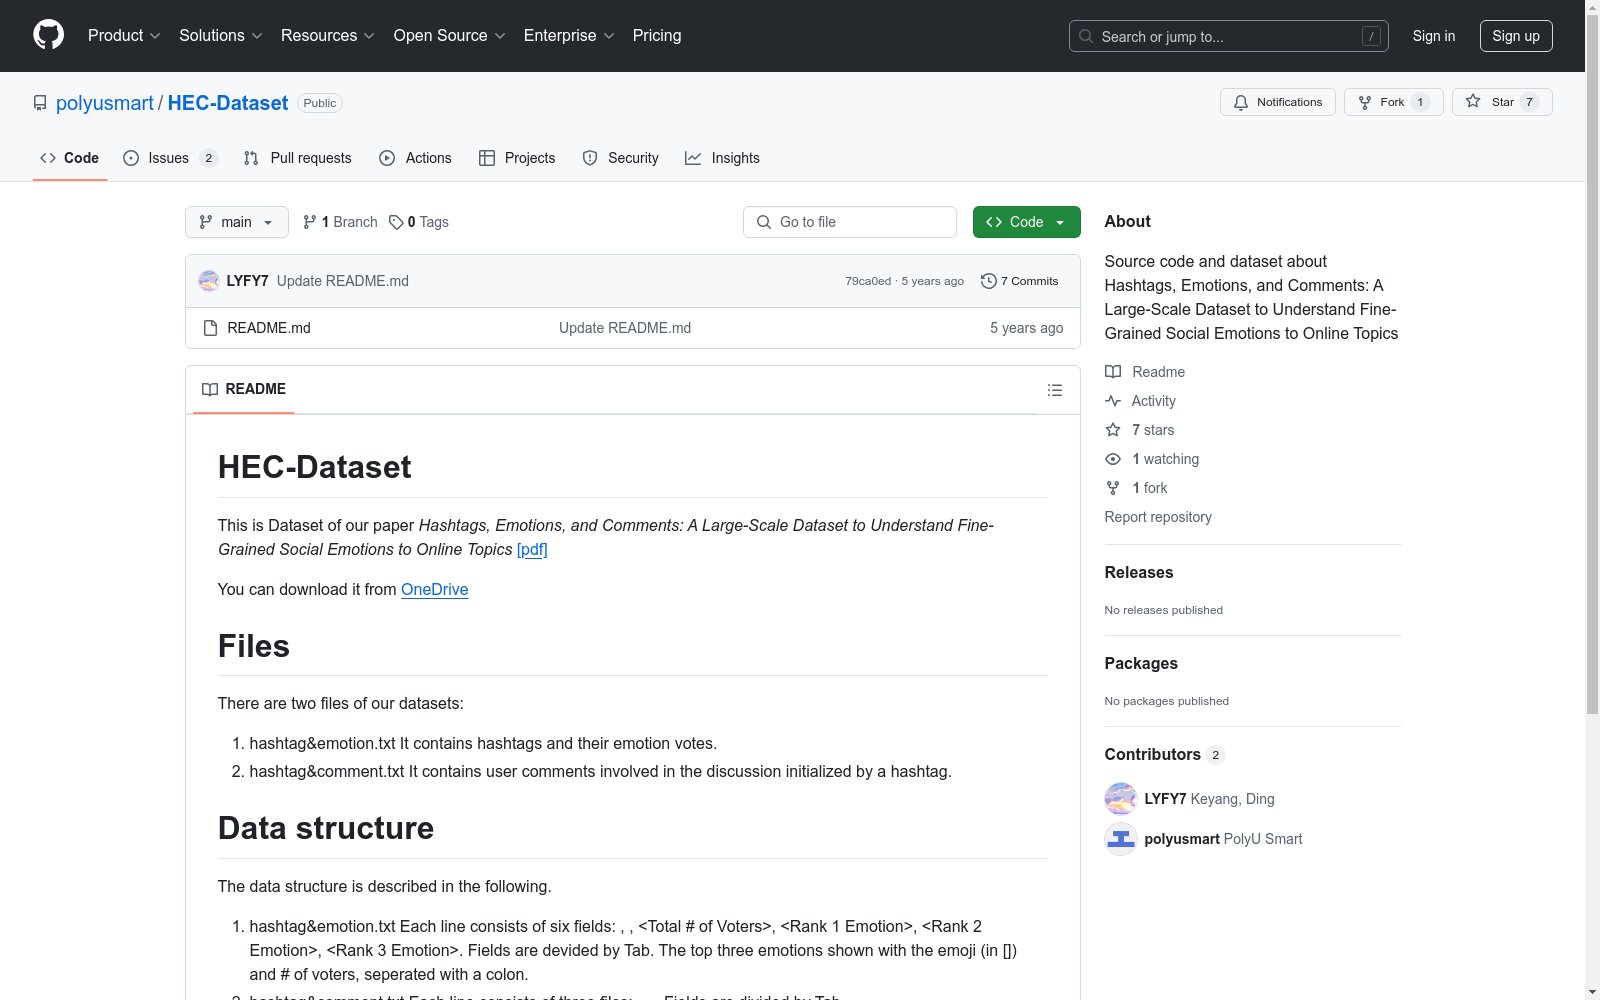Click the tag icon beside 0 Tags
The width and height of the screenshot is (1600, 1000).
pyautogui.click(x=396, y=222)
